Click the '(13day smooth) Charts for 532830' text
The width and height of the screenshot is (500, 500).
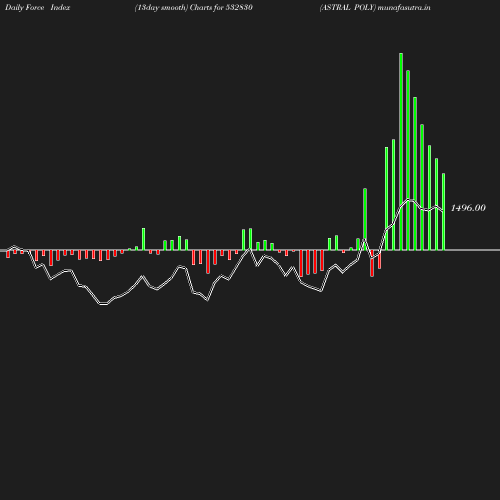(194, 8)
